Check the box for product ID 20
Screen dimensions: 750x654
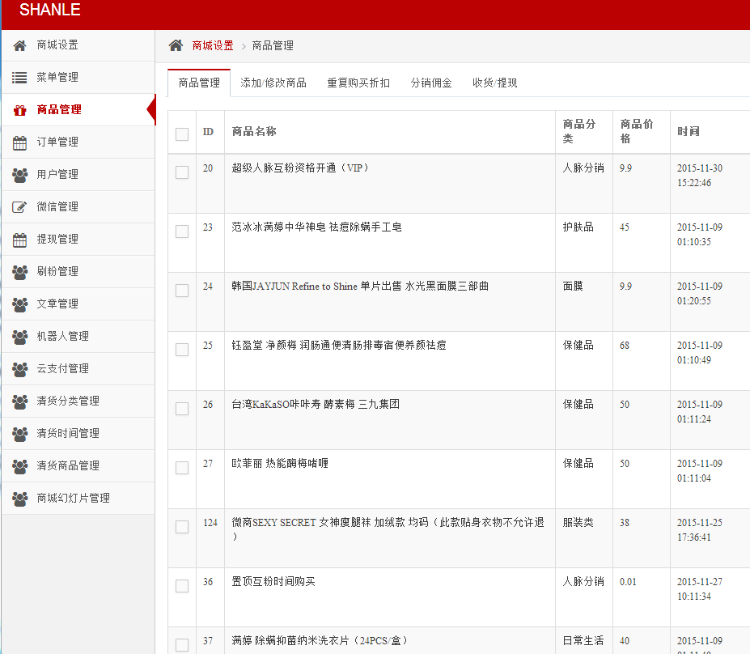pos(182,172)
